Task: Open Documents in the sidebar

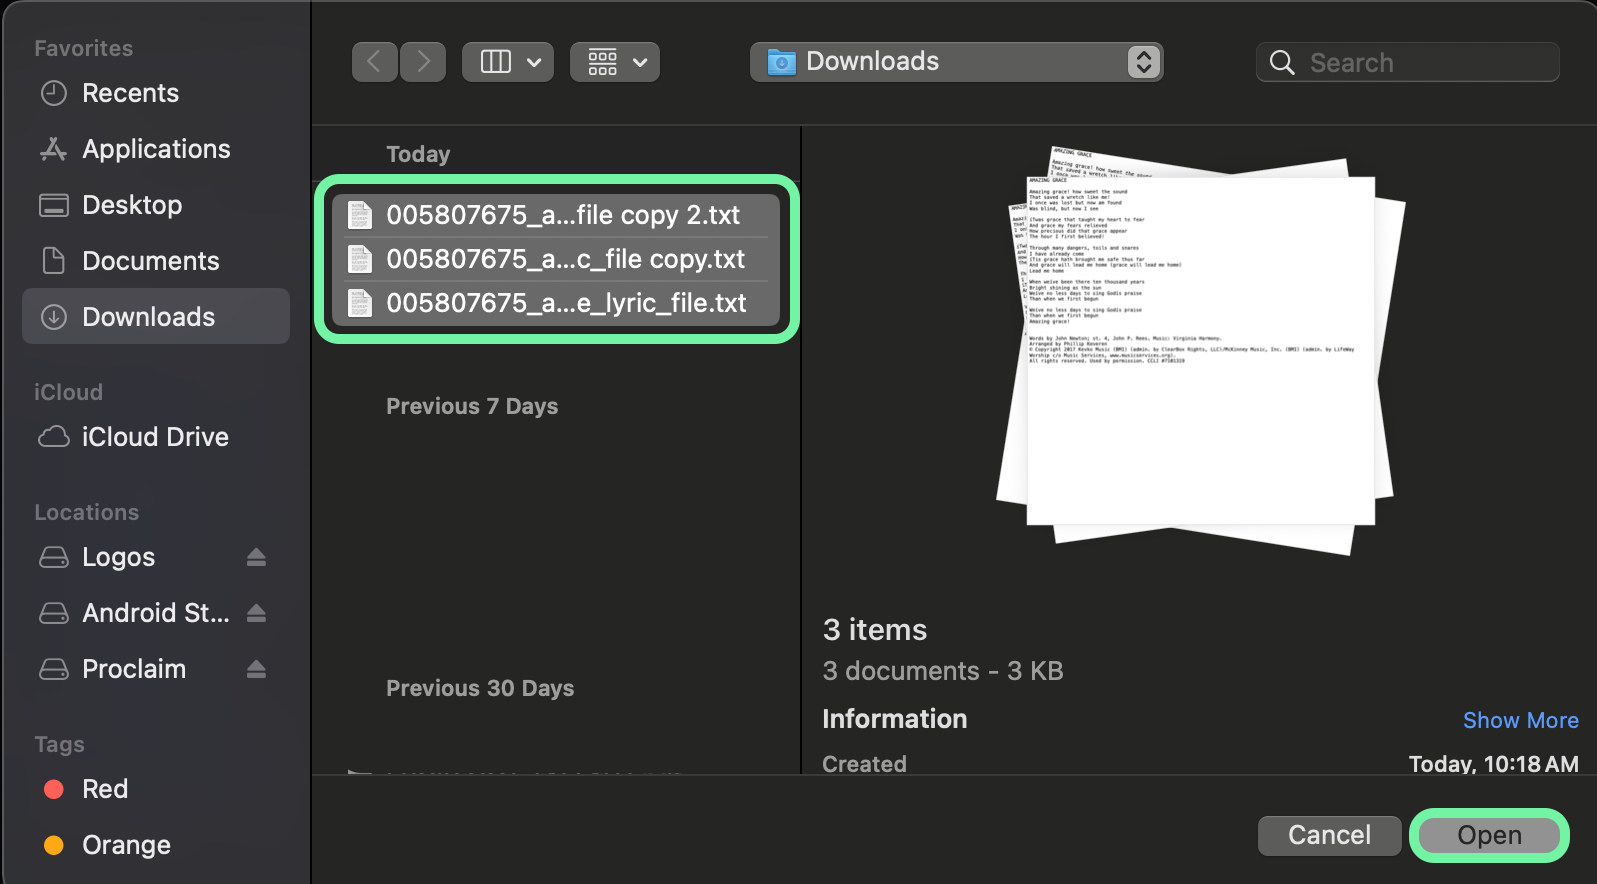Action: tap(156, 261)
